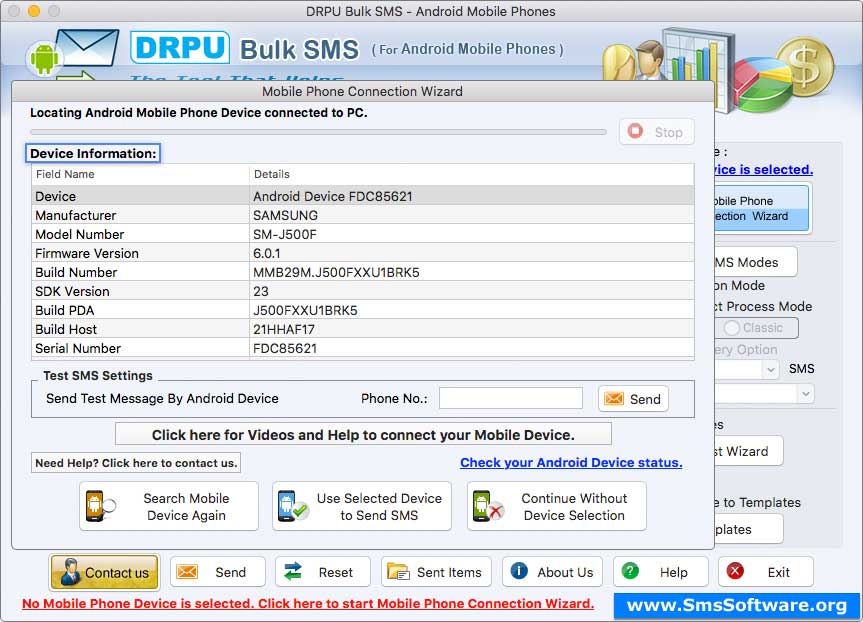Click the phone with green checkmark icon

292,506
